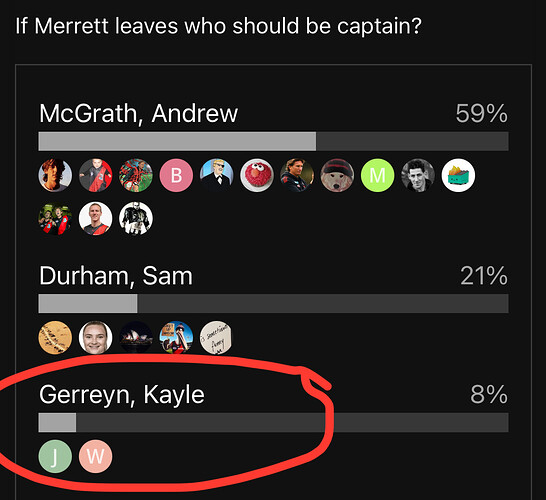Click the black-and-white portrait avatar
The image size is (546, 500).
418,175
